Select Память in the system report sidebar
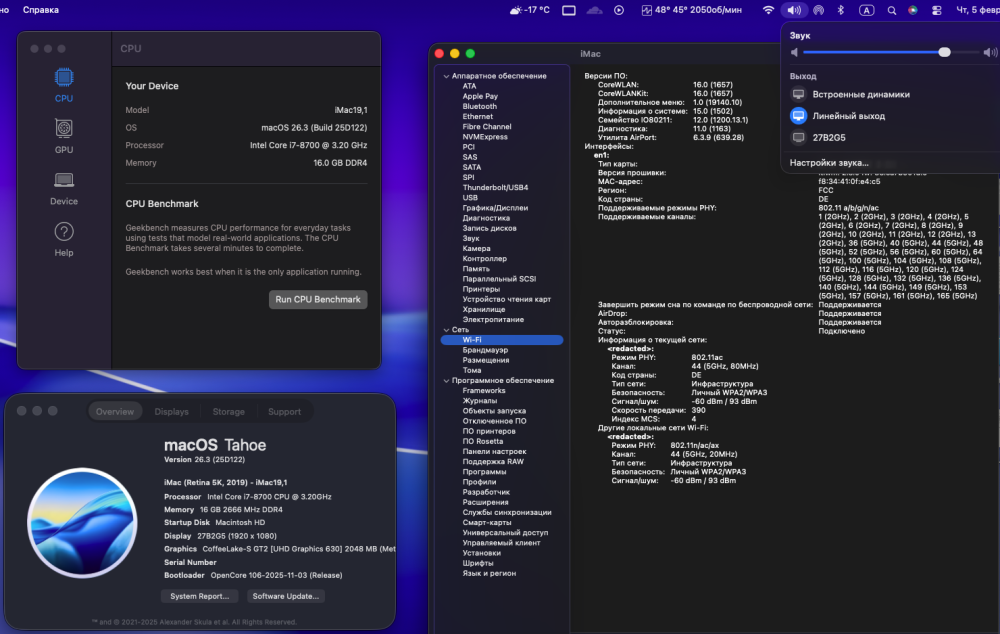The width and height of the screenshot is (1000, 634). 476,269
